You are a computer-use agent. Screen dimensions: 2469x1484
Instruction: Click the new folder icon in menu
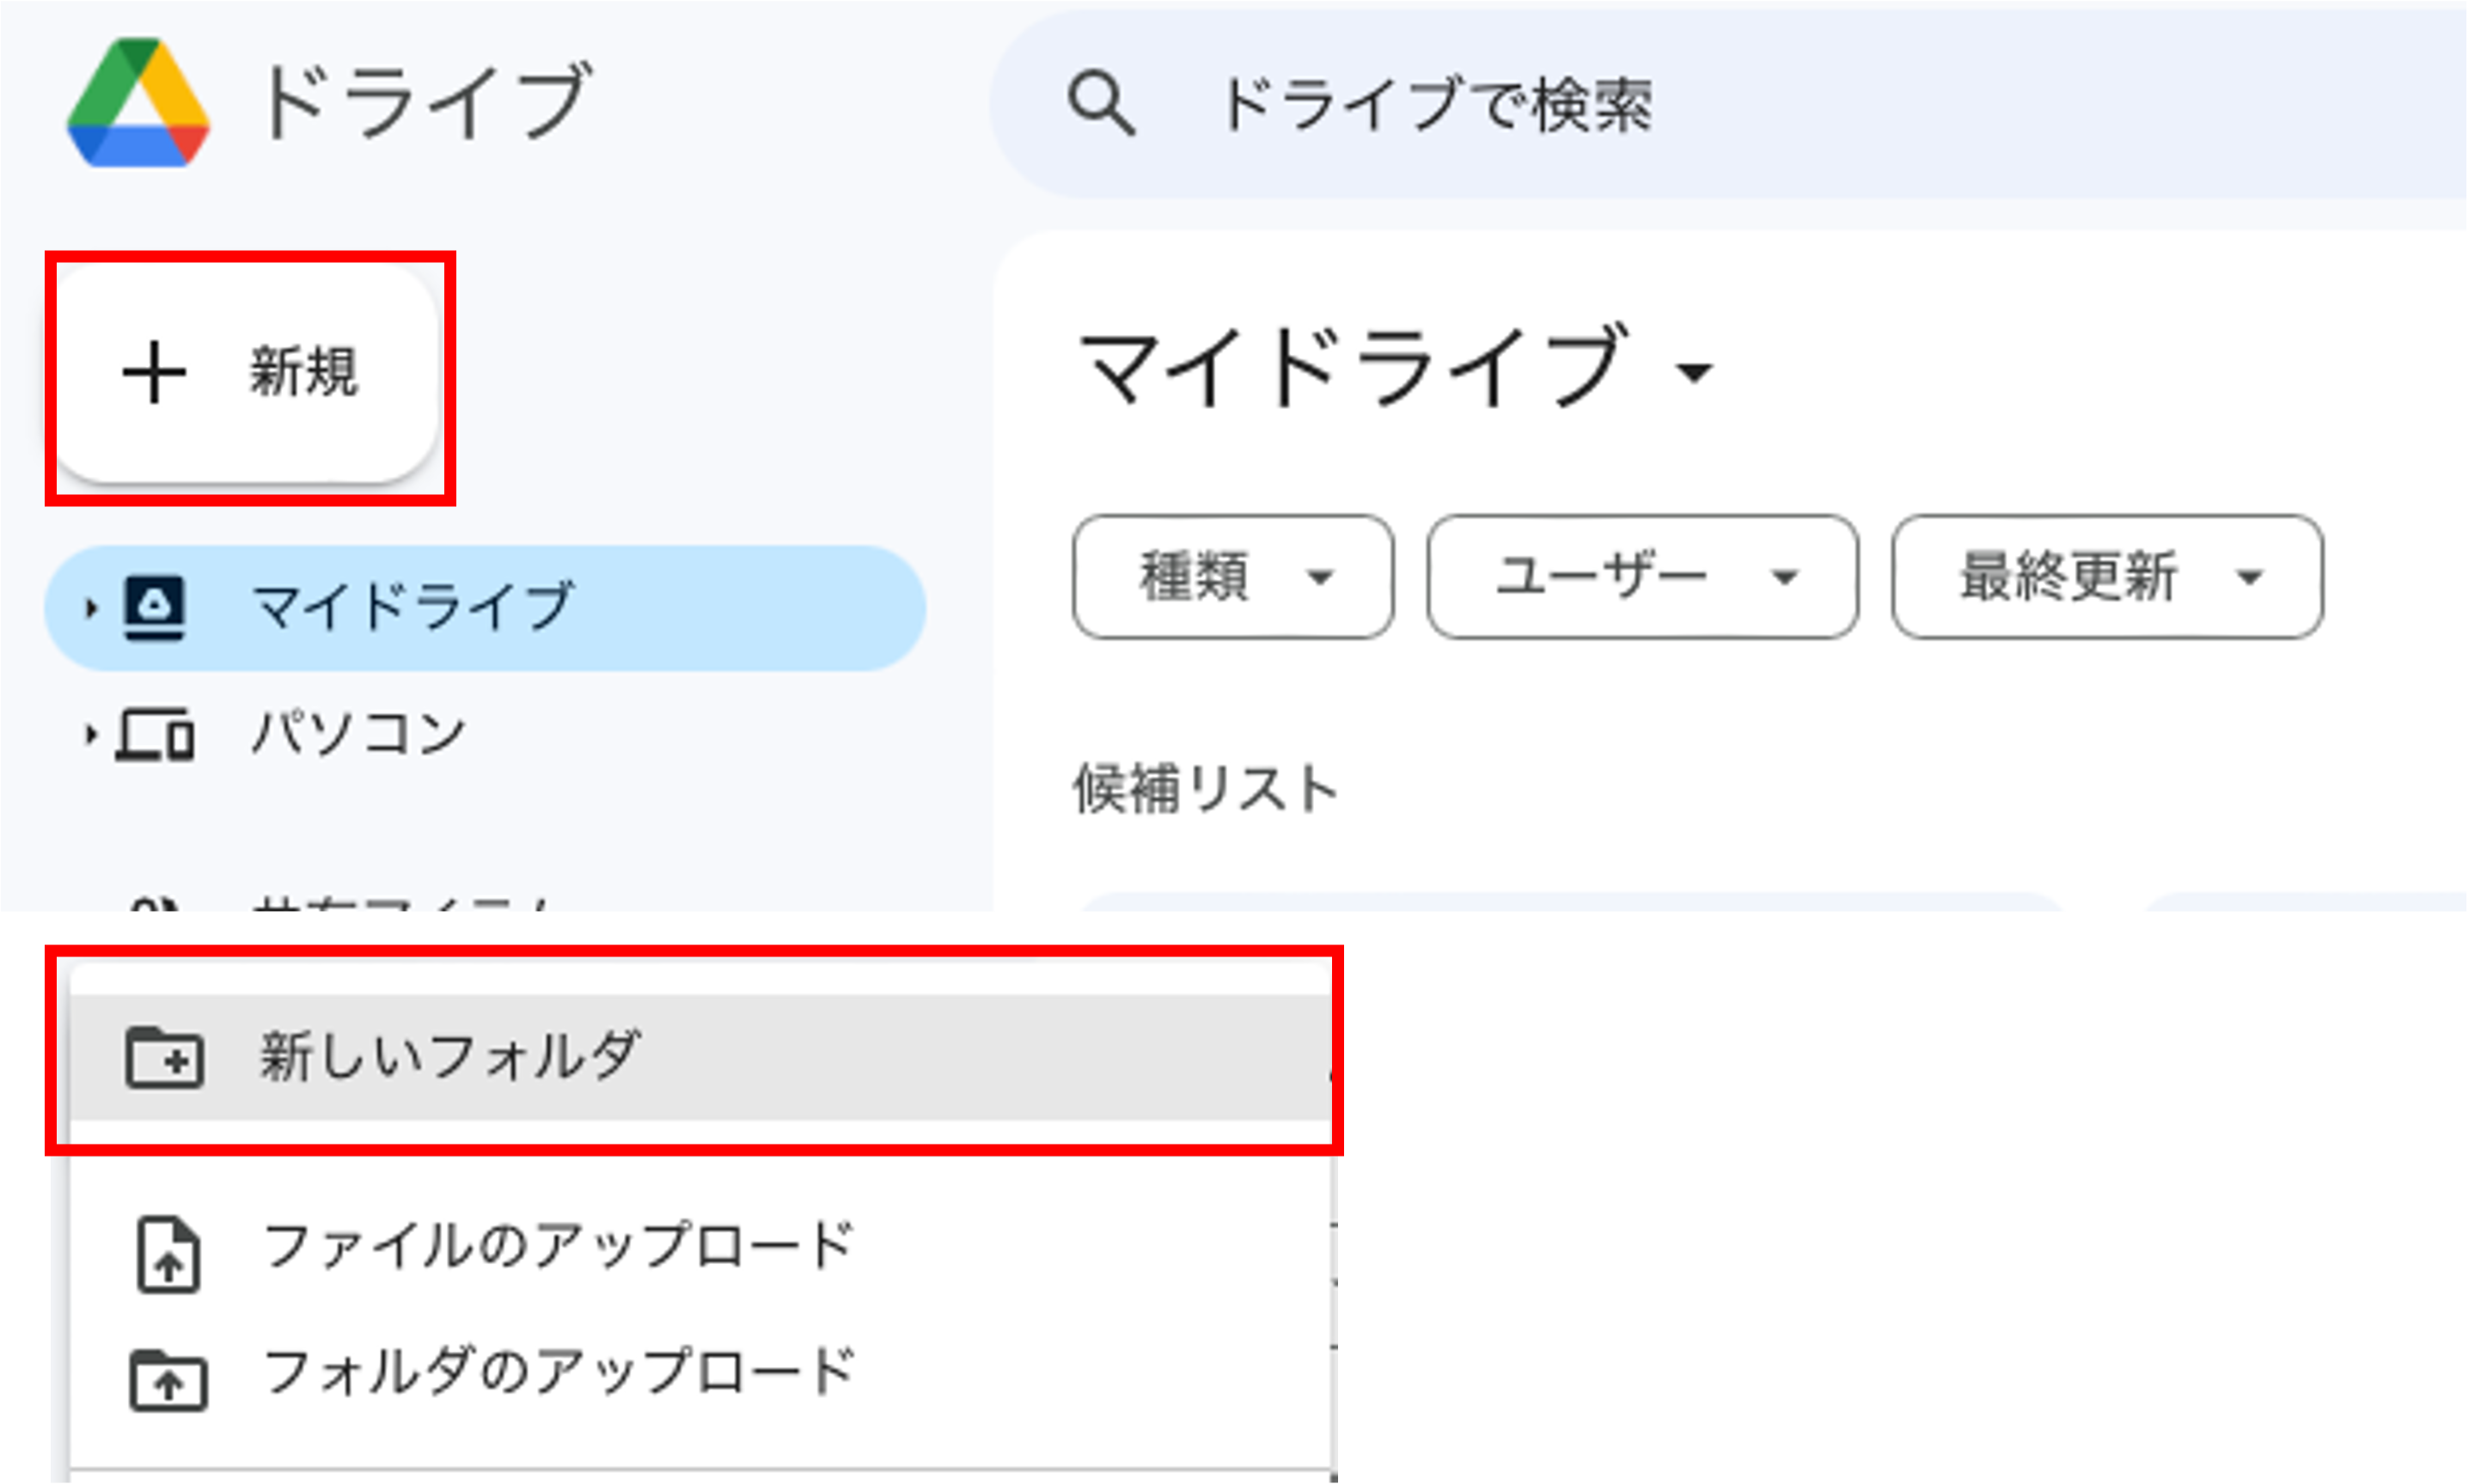[165, 1057]
